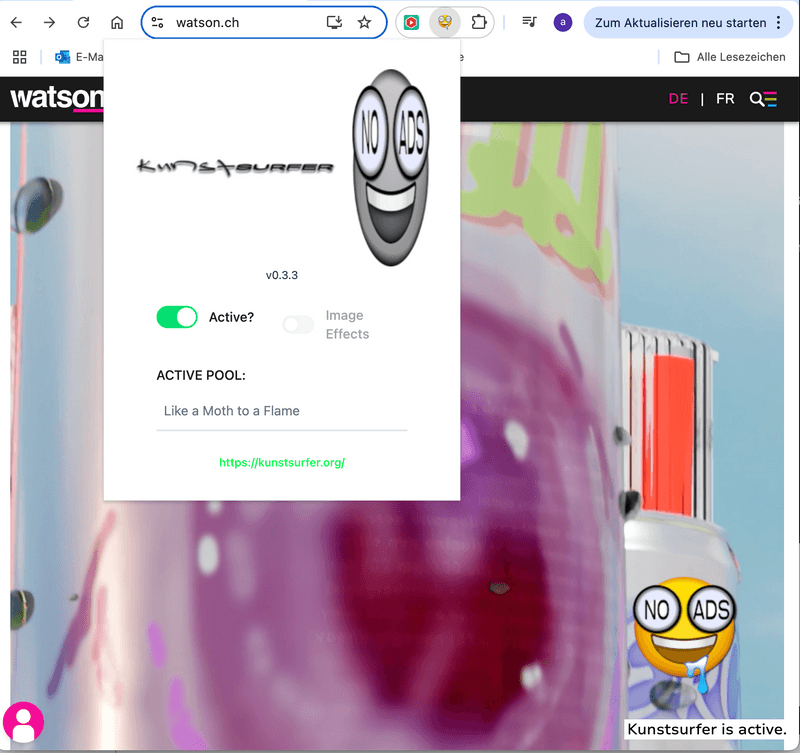The height and width of the screenshot is (753, 800).
Task: Open the kunstsurfer.org link
Action: 282,463
